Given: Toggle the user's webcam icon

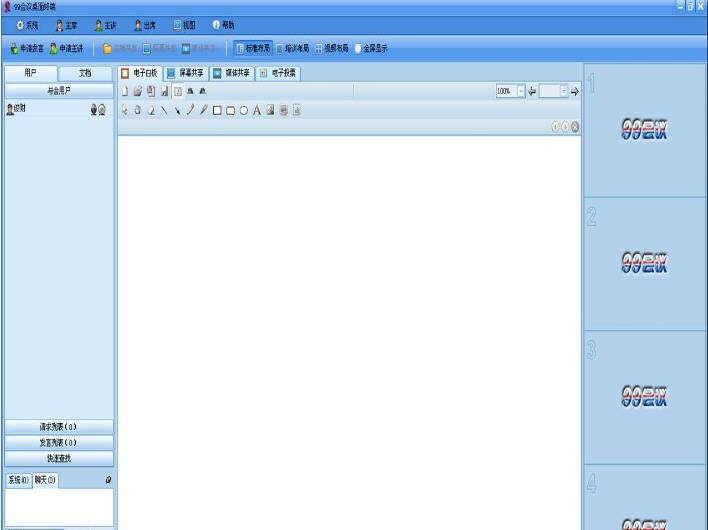Looking at the screenshot, I should (x=102, y=109).
